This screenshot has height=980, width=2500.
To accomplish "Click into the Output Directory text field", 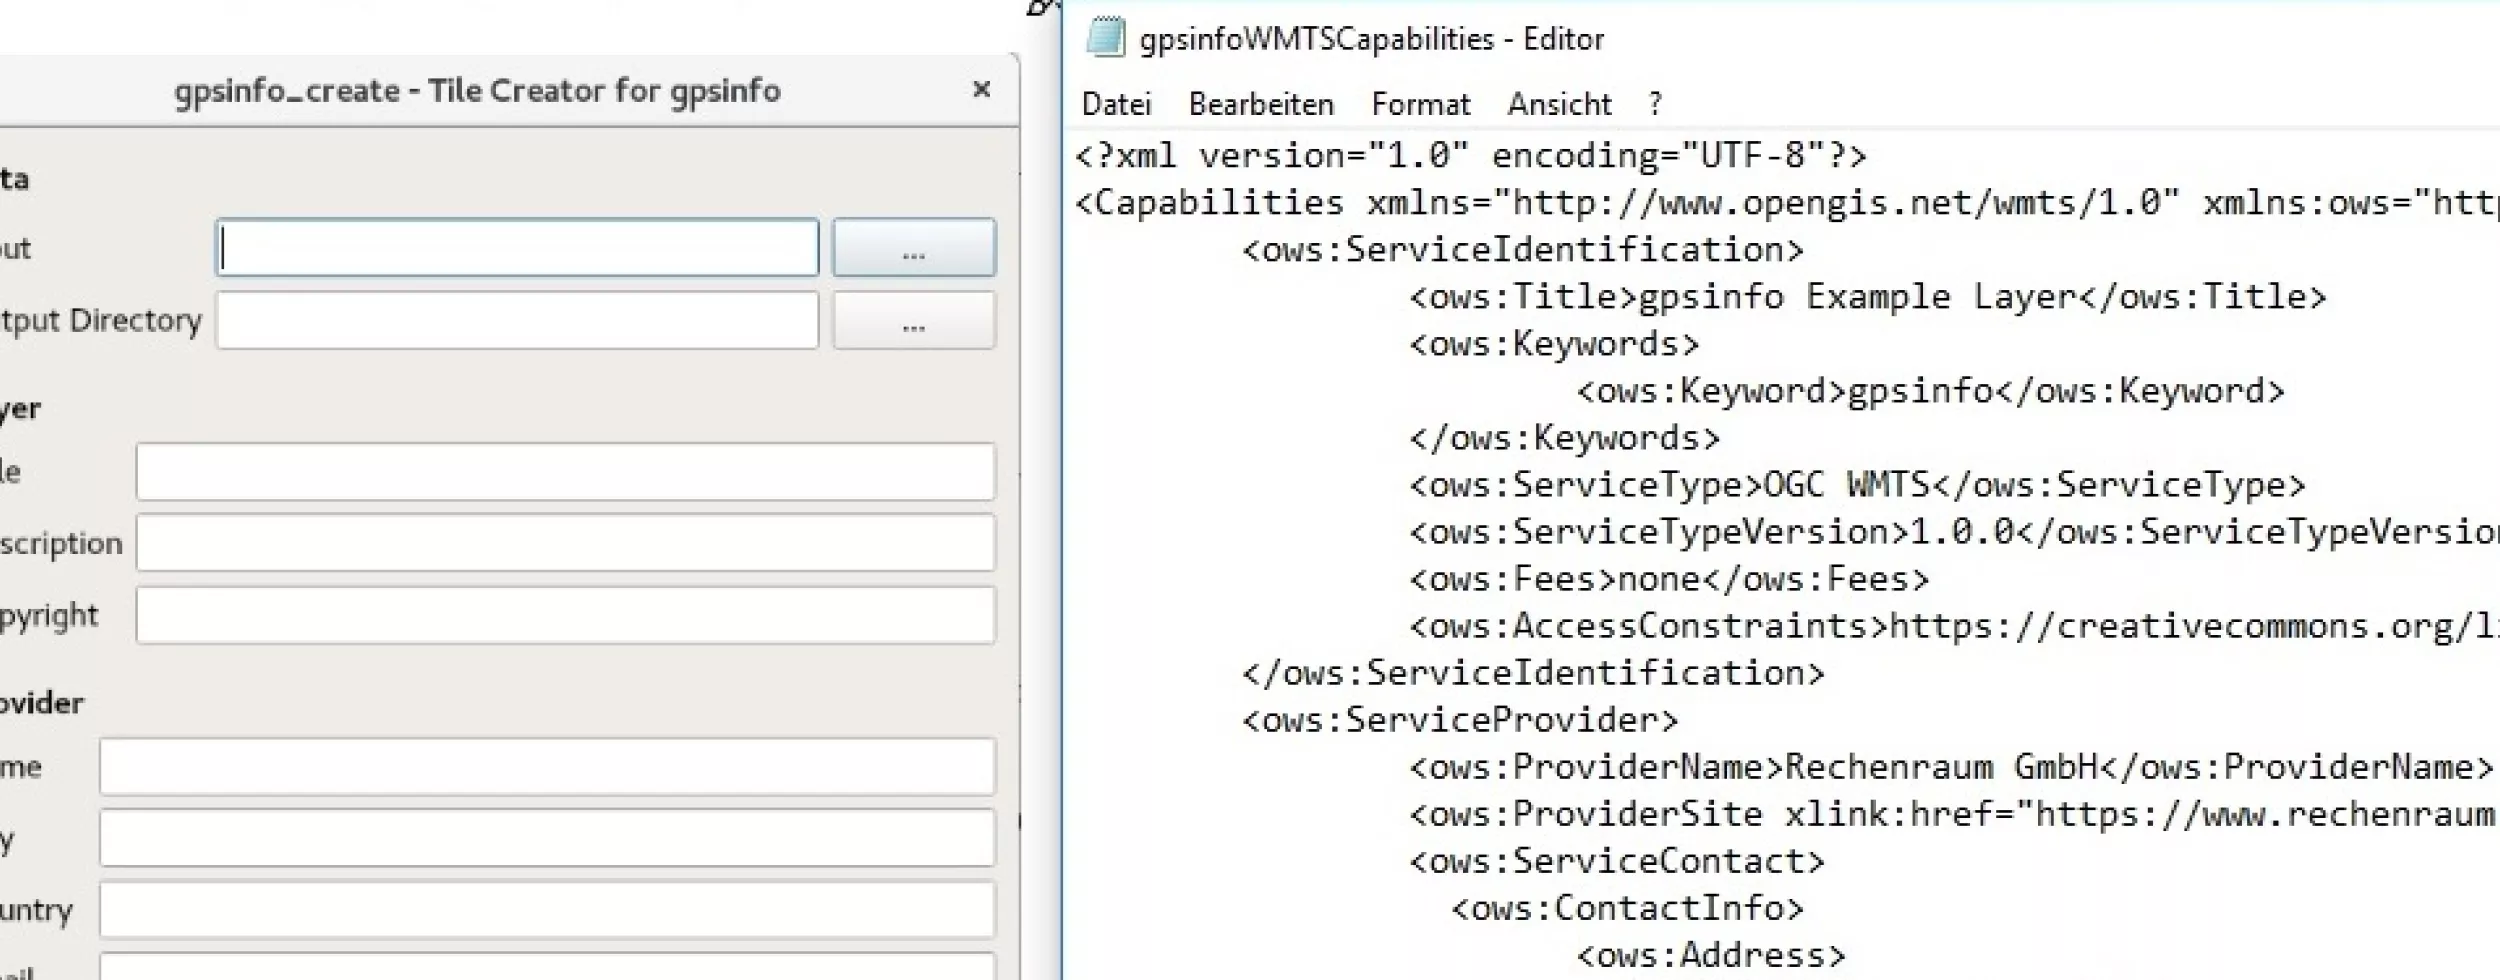I will [x=517, y=321].
